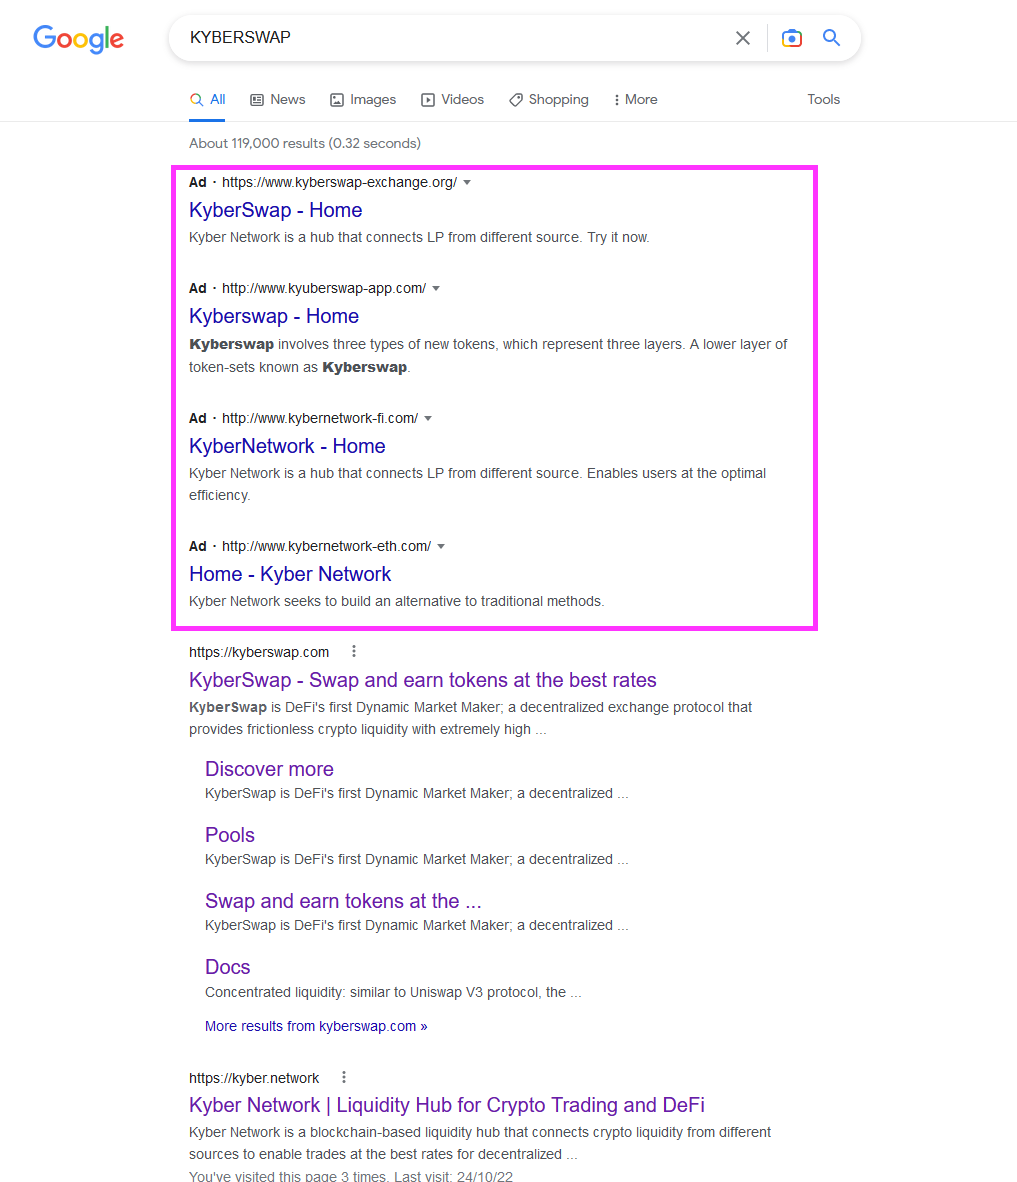Open the 'KyberSwap - Home' ad link
The width and height of the screenshot is (1017, 1182).
coord(275,210)
